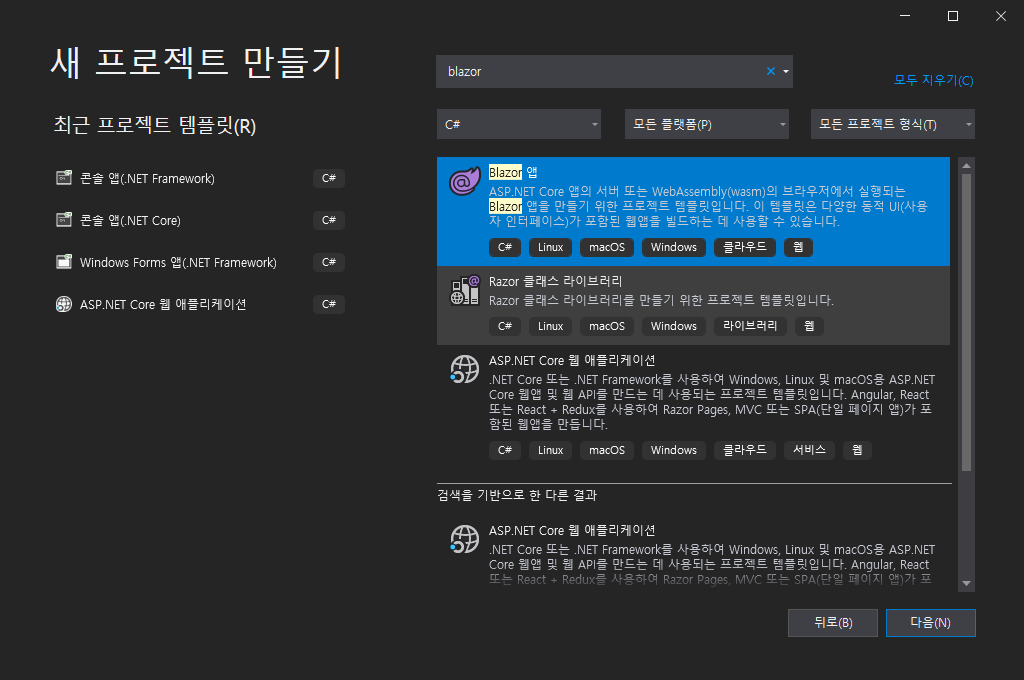Click the 서비스 tag in ASP.NET Core item
This screenshot has height=680, width=1024.
(x=809, y=450)
